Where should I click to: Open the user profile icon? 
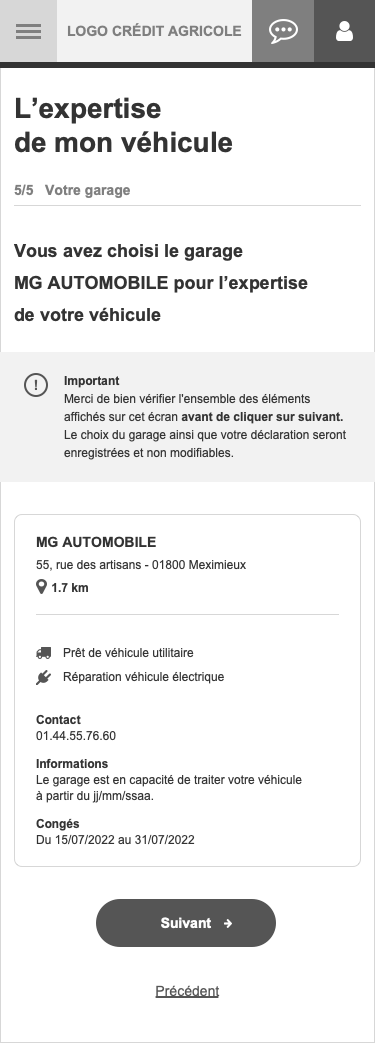[344, 31]
